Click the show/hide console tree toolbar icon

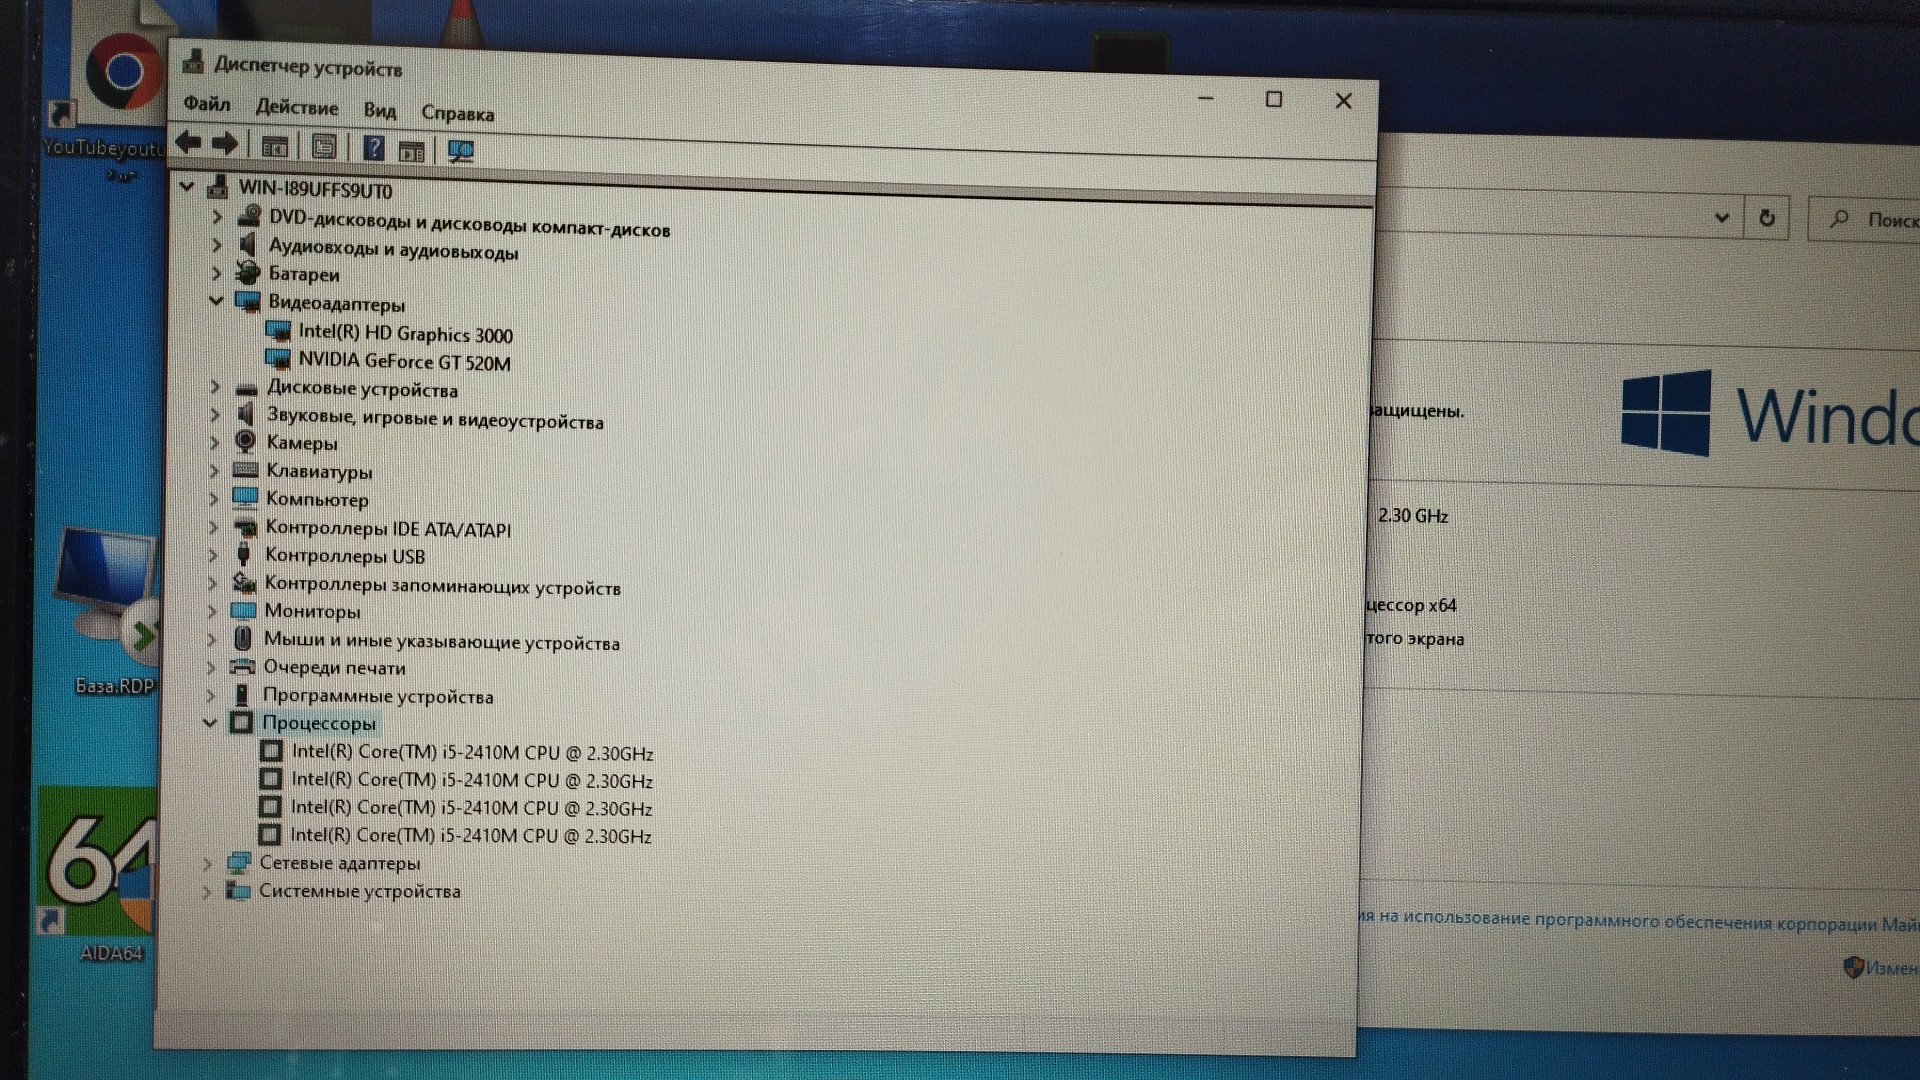coord(275,146)
